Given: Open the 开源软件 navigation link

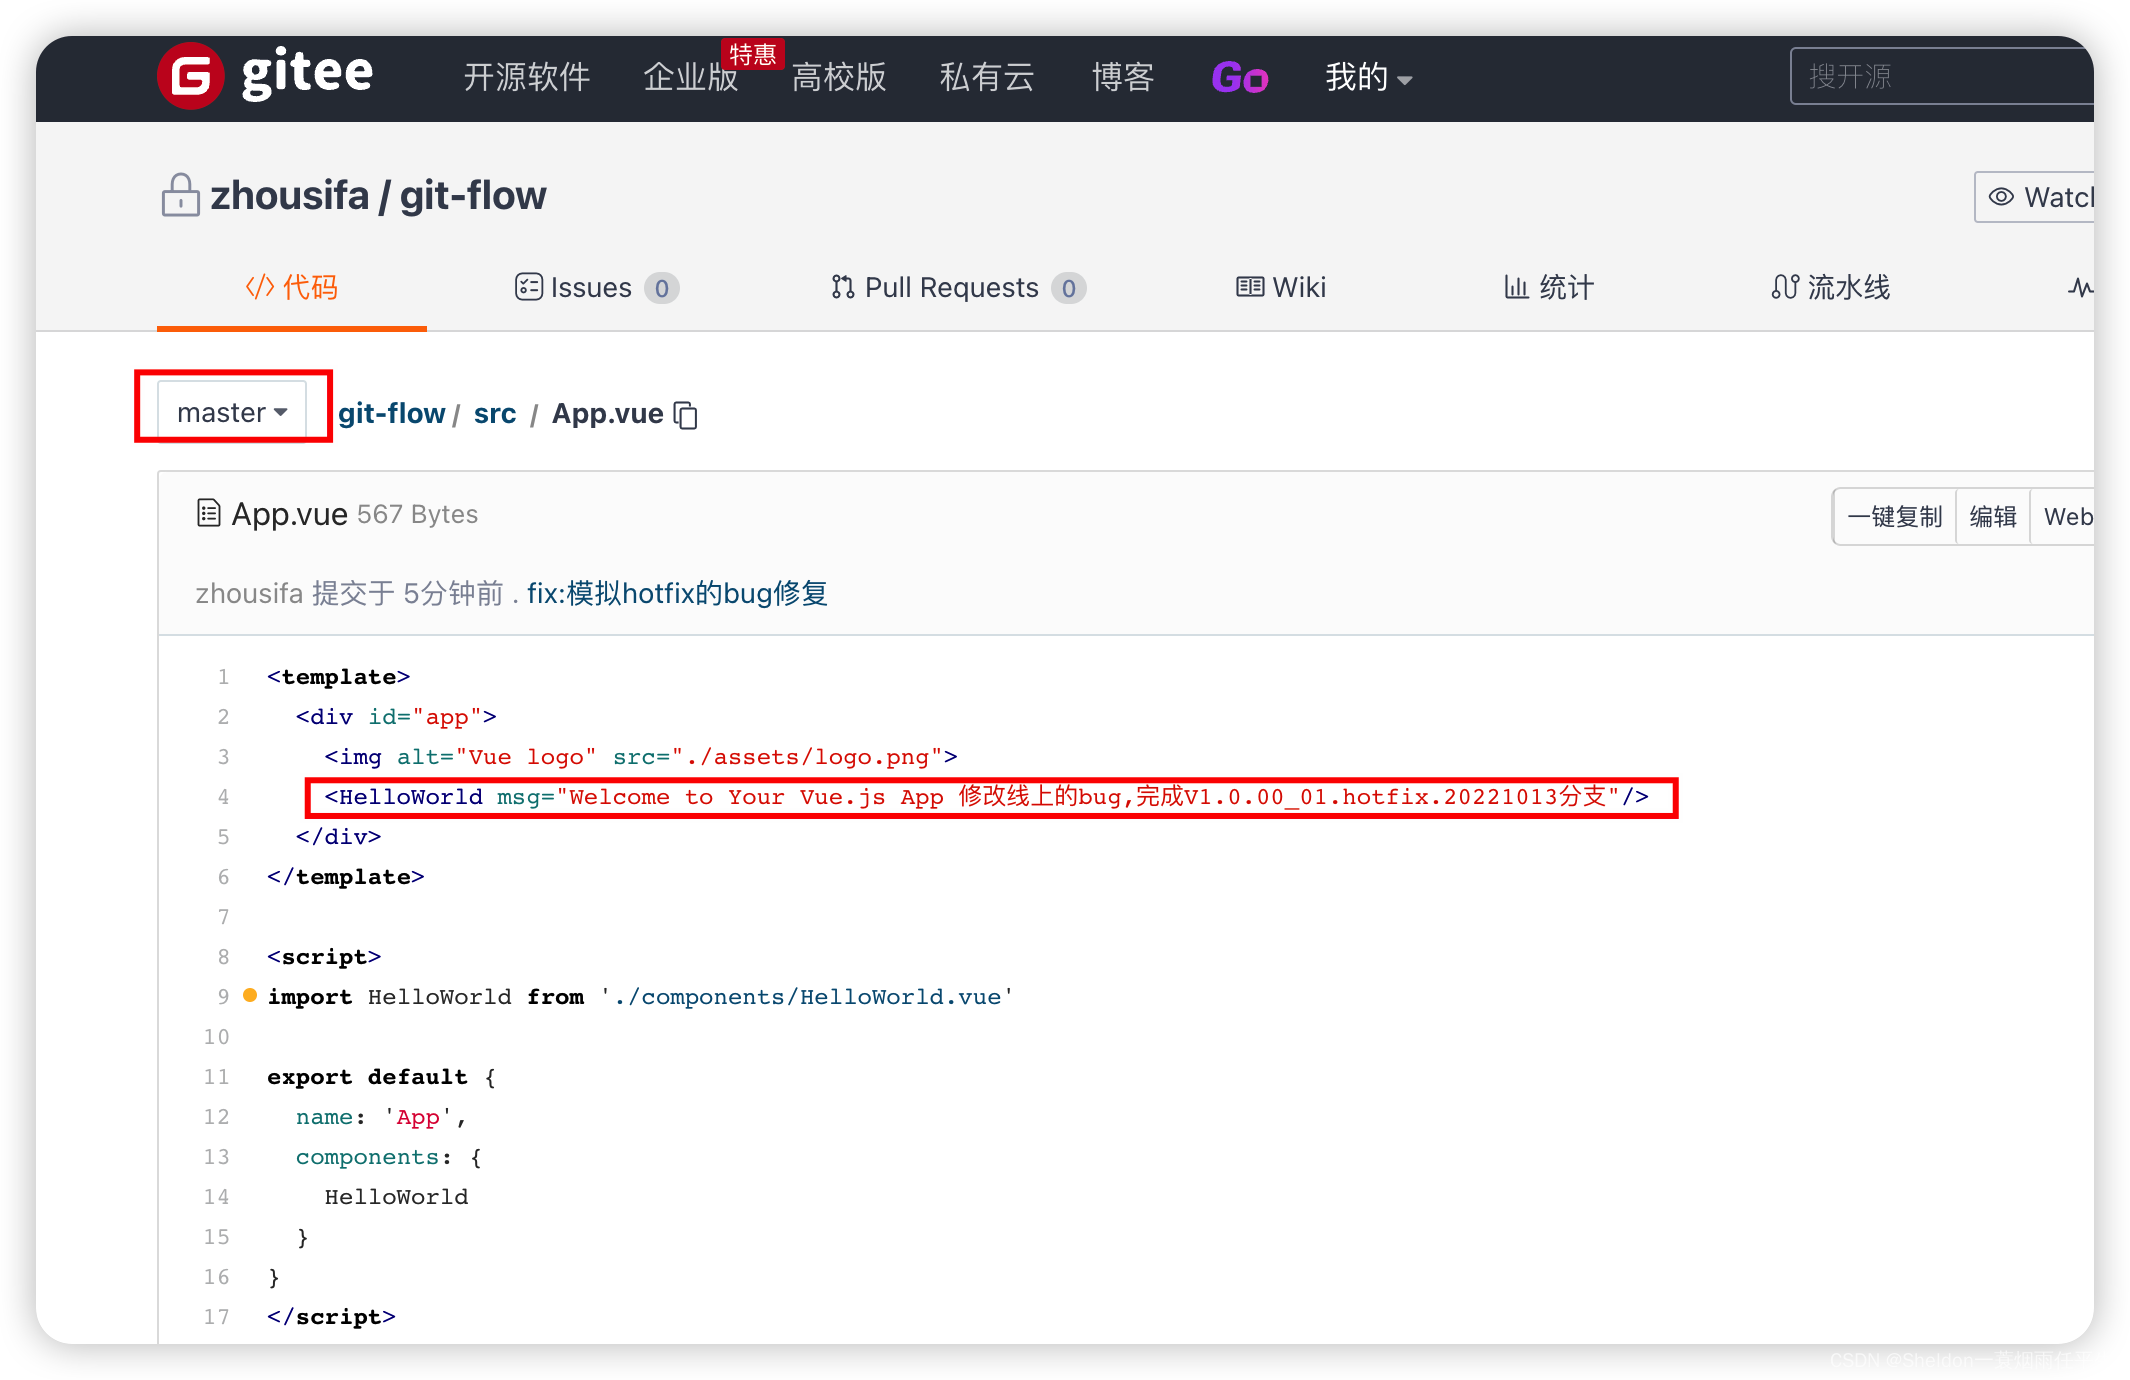Looking at the screenshot, I should [527, 77].
